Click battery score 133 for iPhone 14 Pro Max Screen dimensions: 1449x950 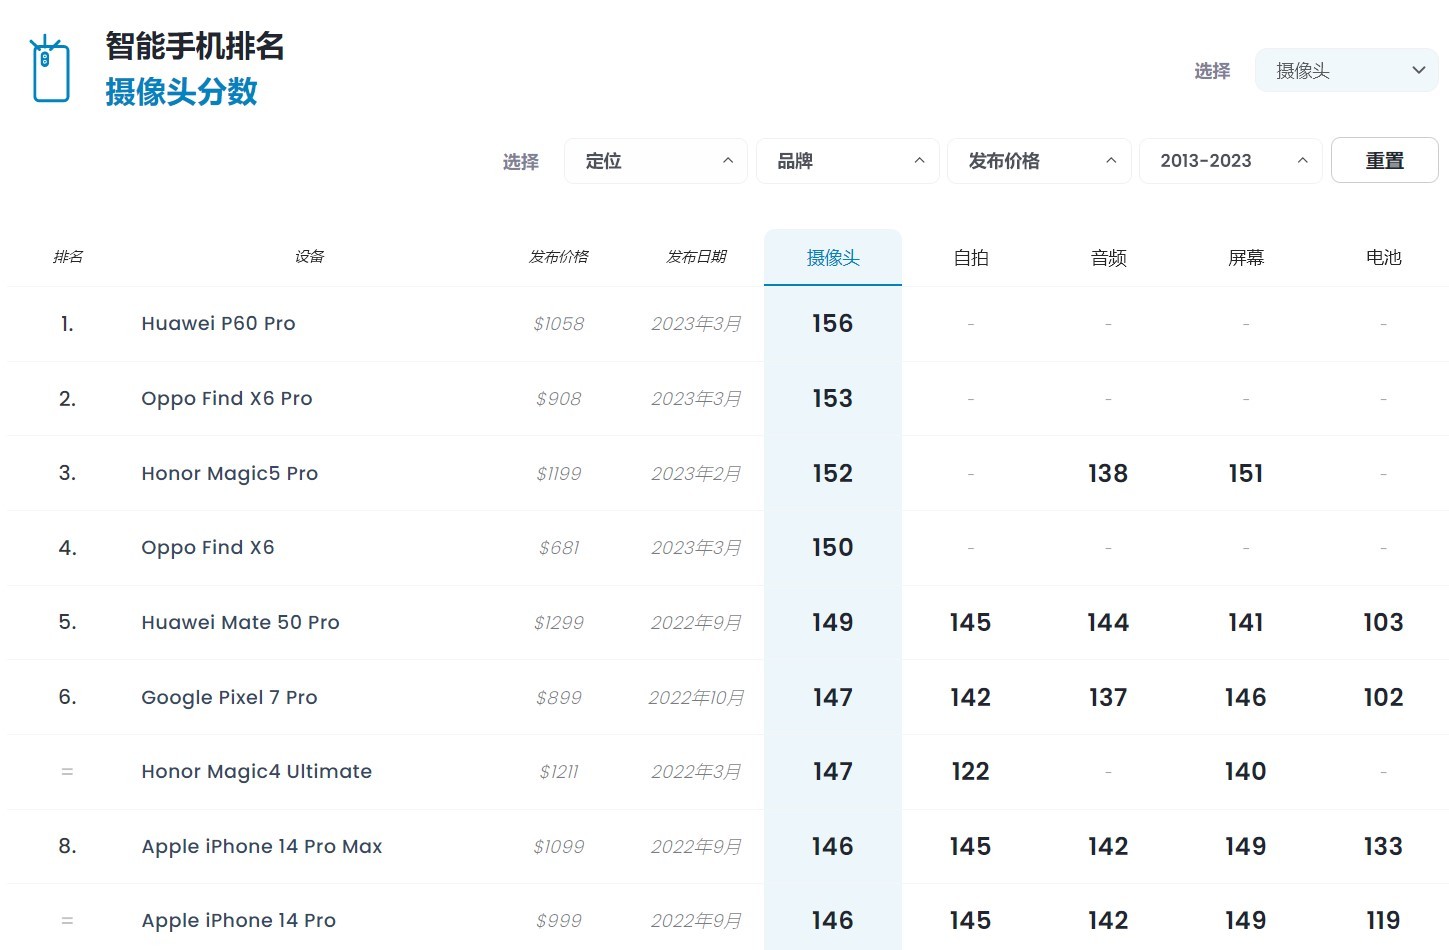[x=1384, y=846]
